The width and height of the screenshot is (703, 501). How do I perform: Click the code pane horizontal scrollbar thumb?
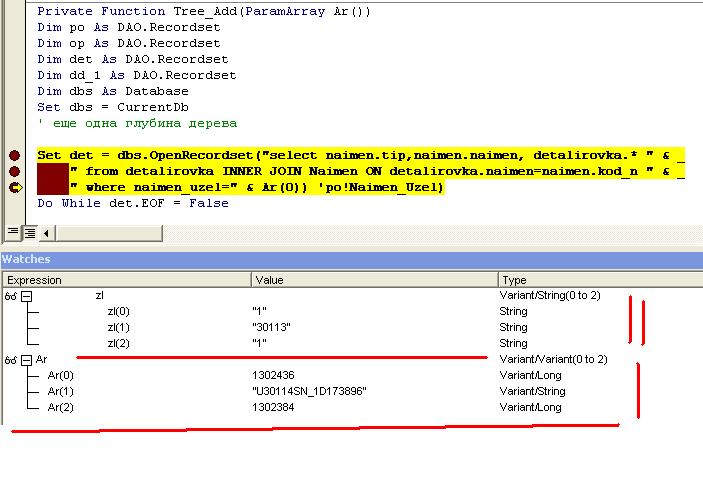point(108,233)
